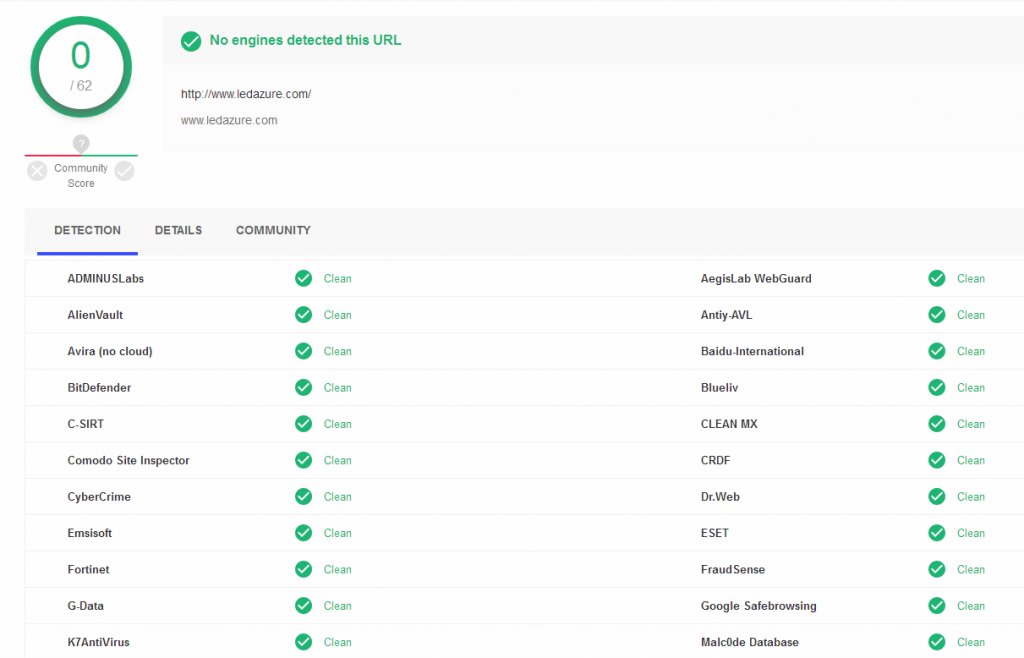Click the Avira (no cloud) check icon

click(304, 351)
